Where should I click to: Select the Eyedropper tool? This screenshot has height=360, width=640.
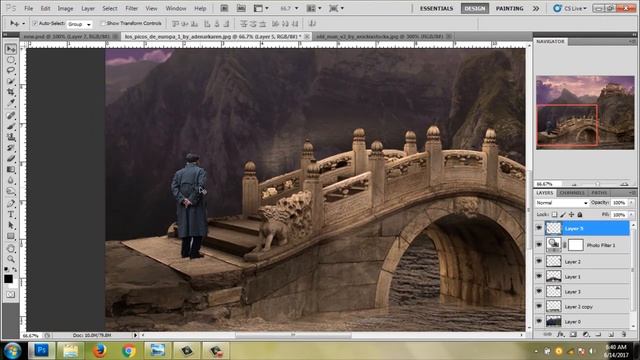pyautogui.click(x=11, y=103)
